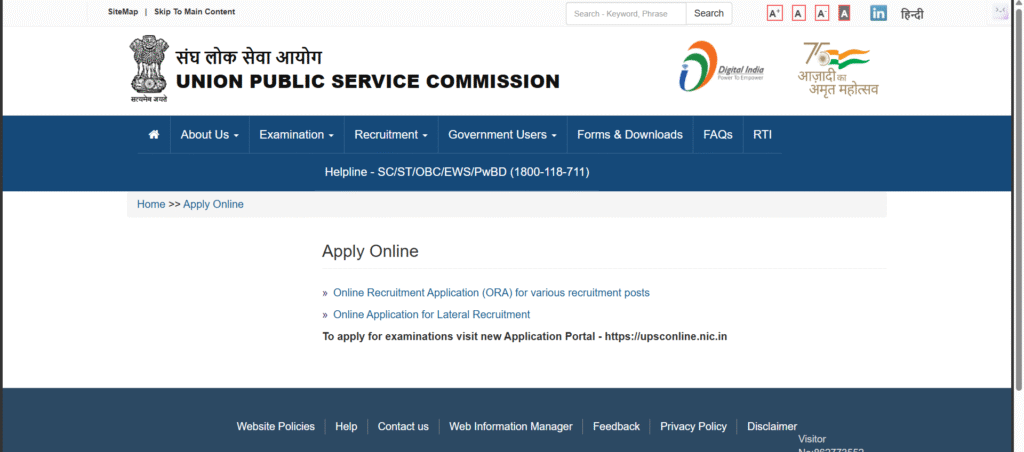Click the Union Public Service Commission title

[x=368, y=82]
